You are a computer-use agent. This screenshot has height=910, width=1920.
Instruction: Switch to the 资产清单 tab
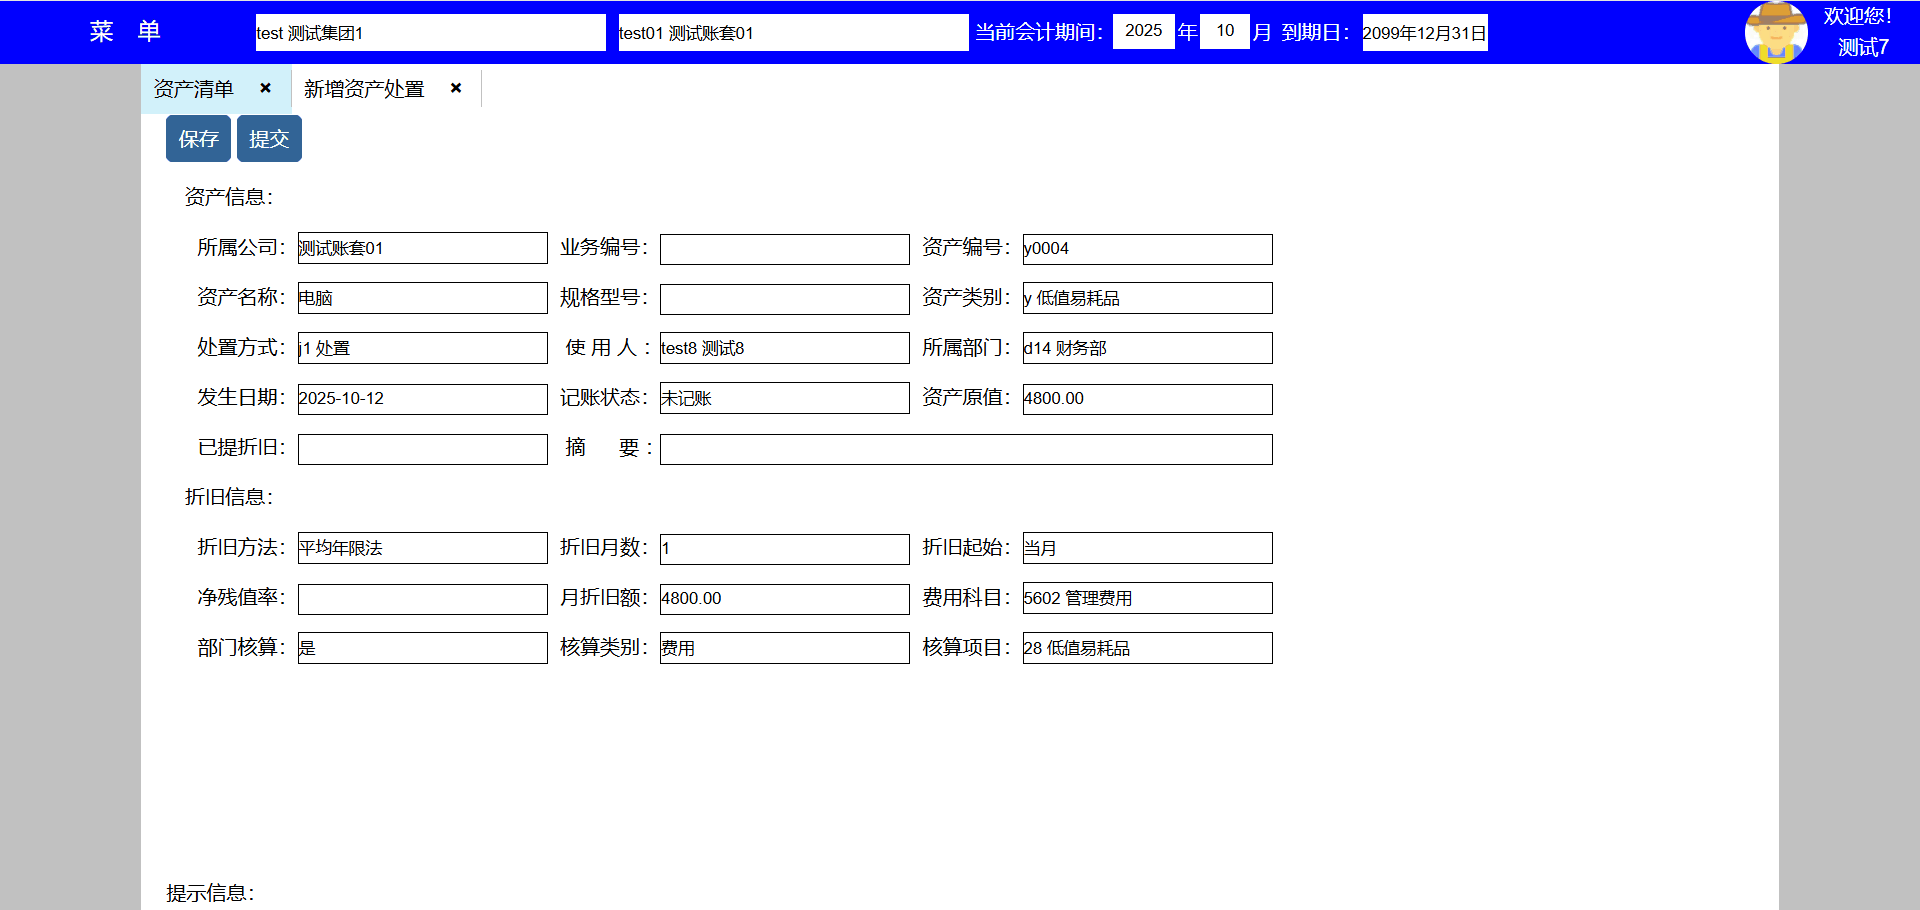tap(194, 89)
